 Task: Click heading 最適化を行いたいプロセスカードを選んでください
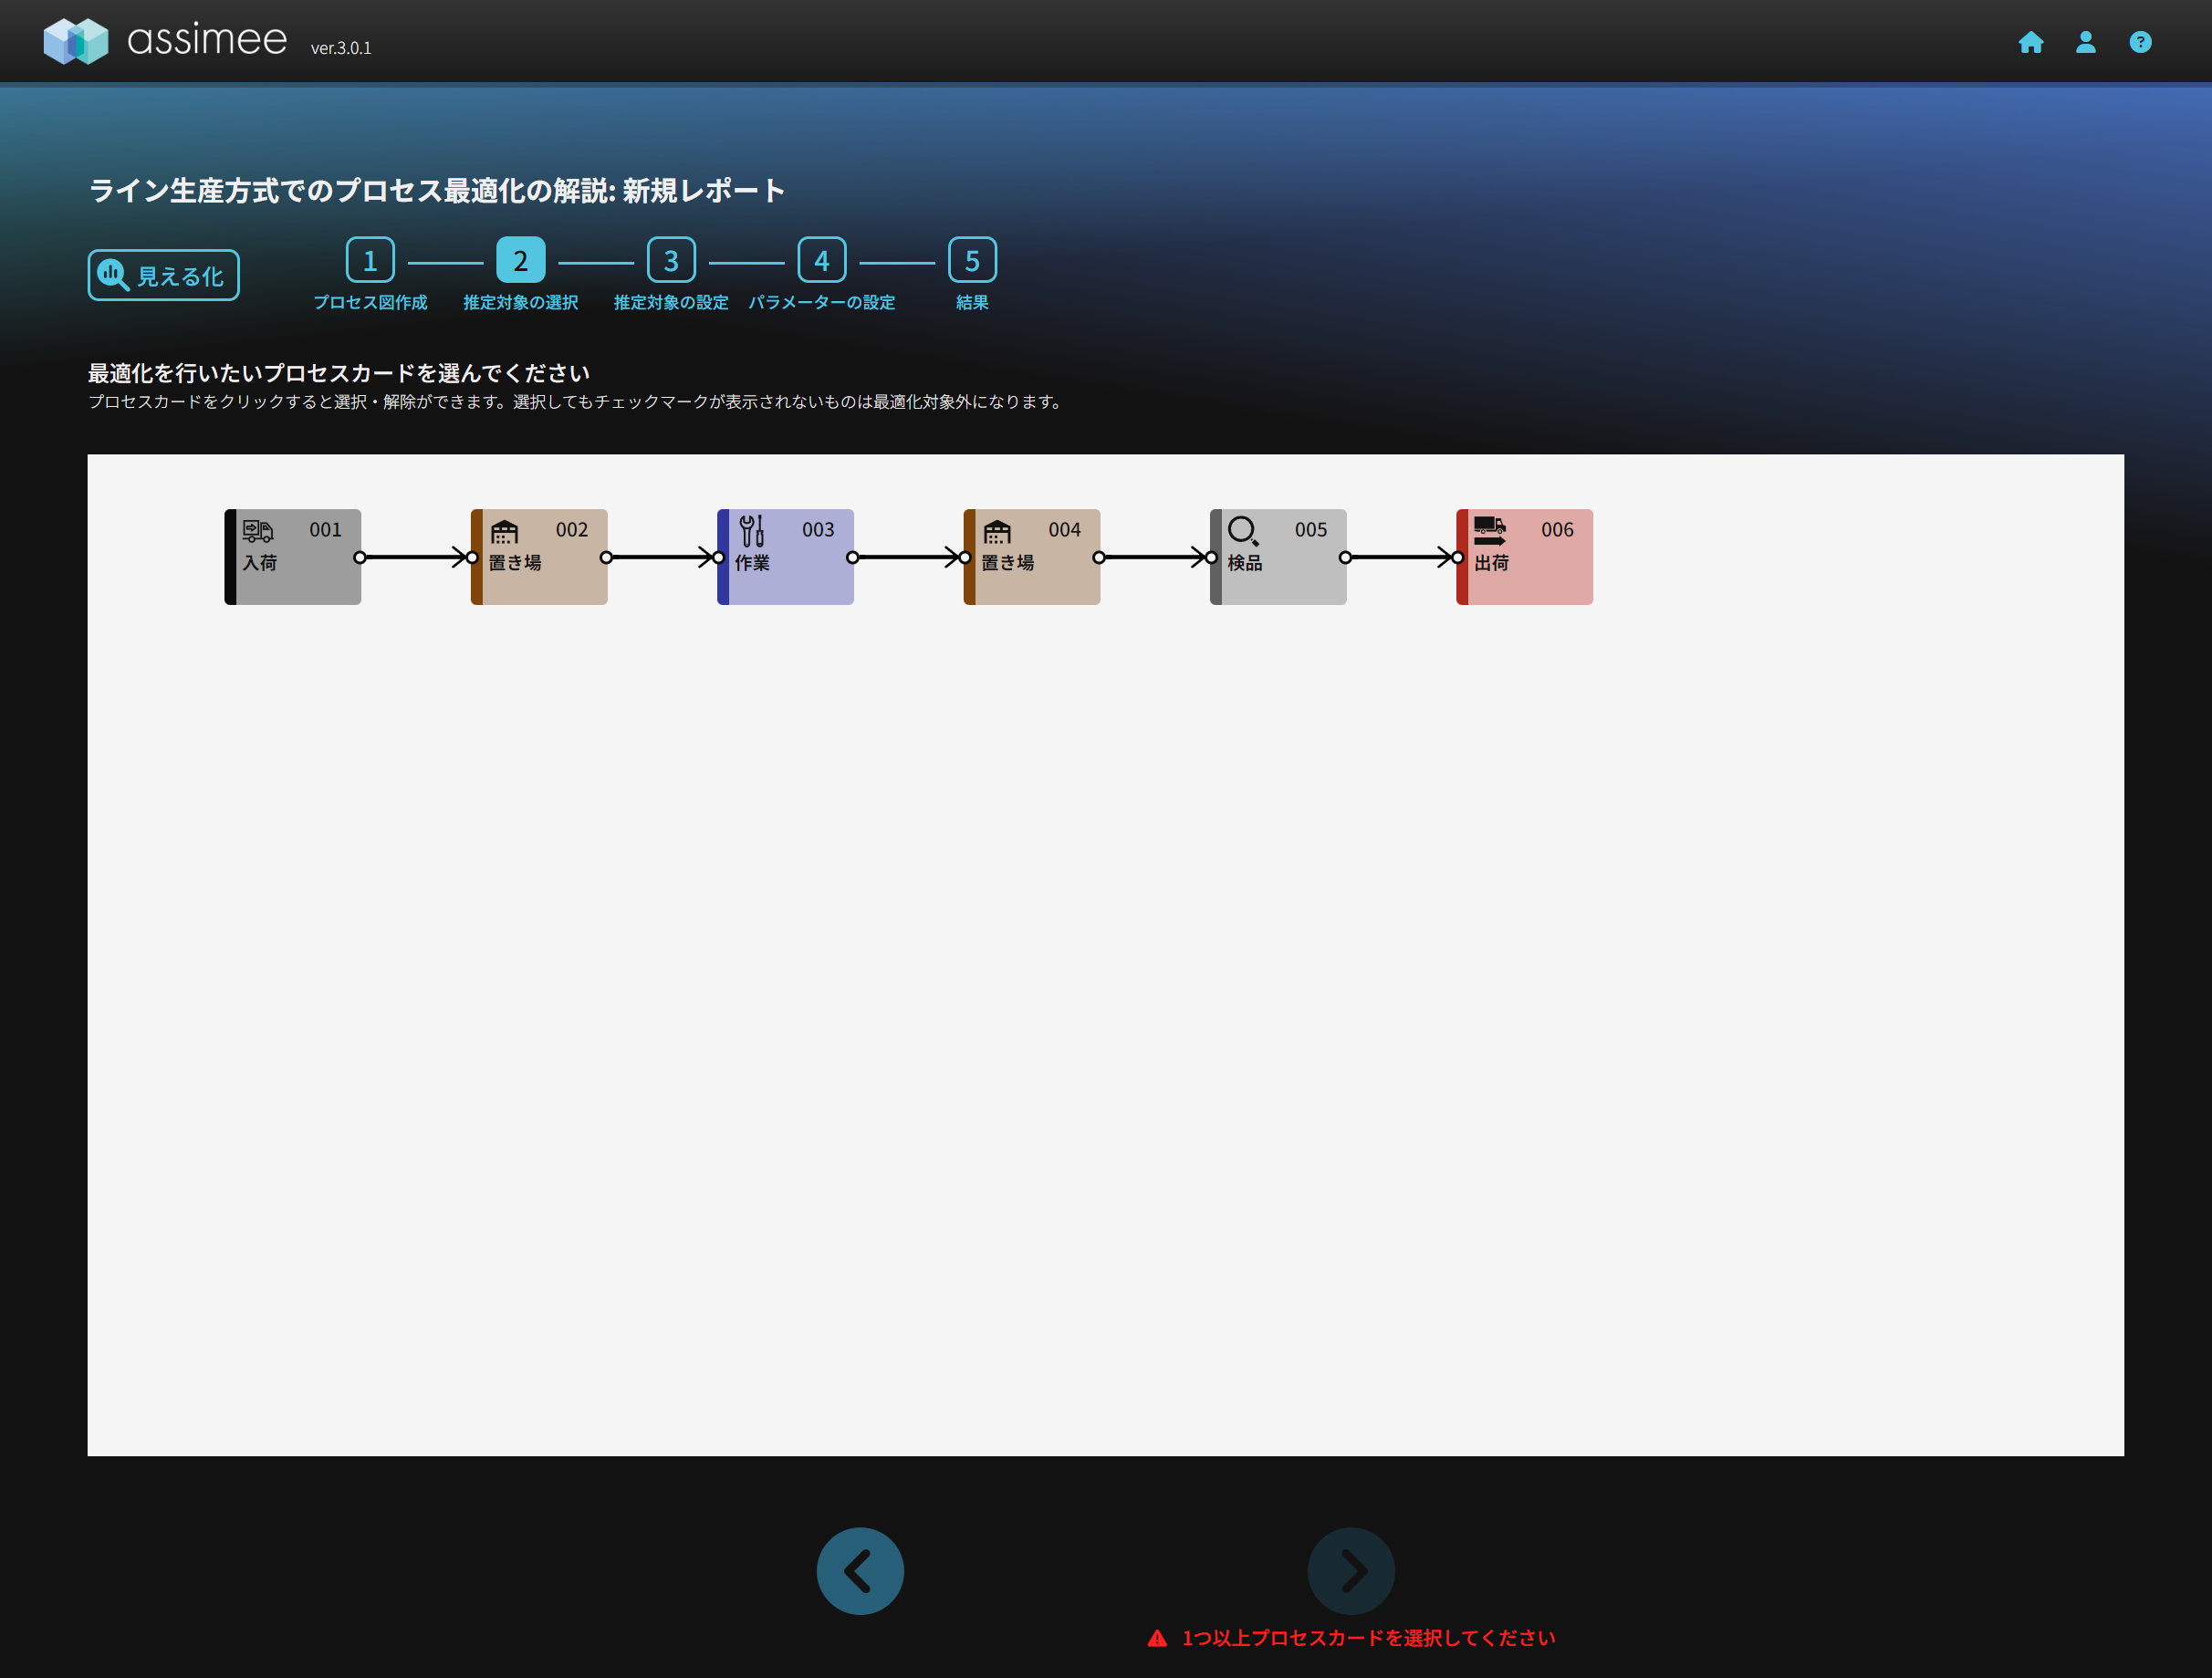[339, 373]
